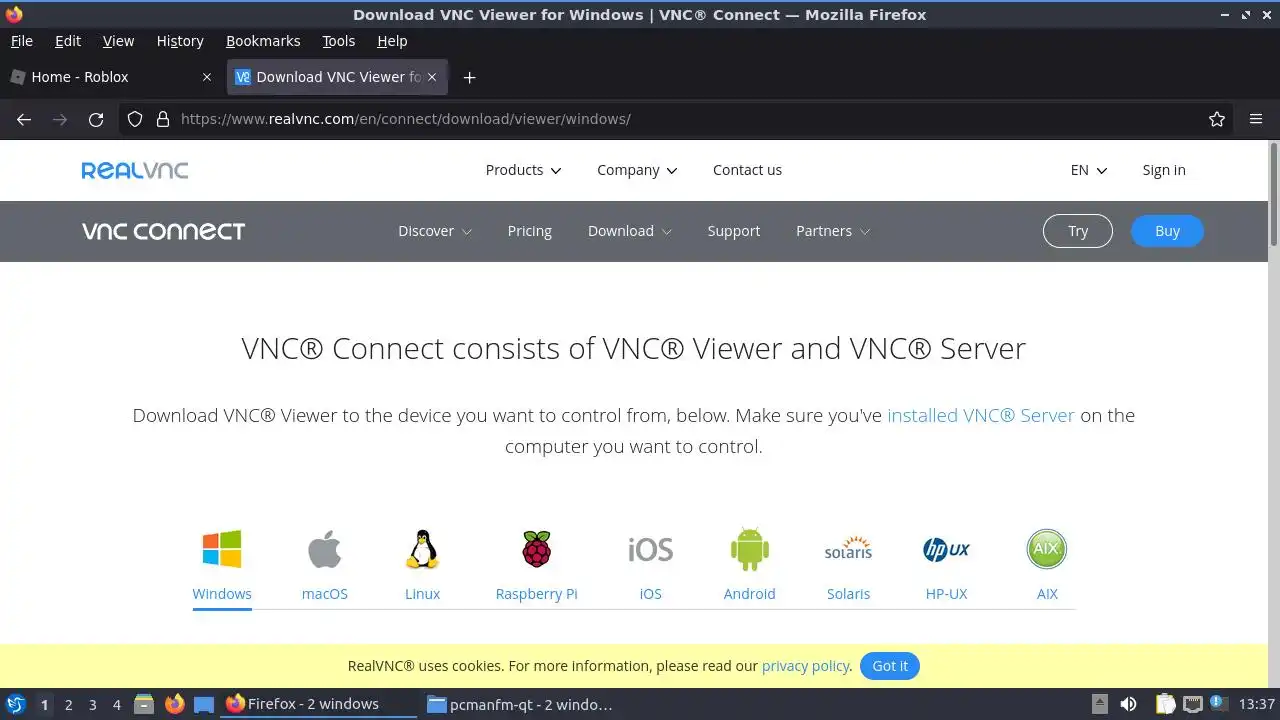Image resolution: width=1280 pixels, height=720 pixels.
Task: Select the Raspberry Pi logo icon
Action: (537, 549)
